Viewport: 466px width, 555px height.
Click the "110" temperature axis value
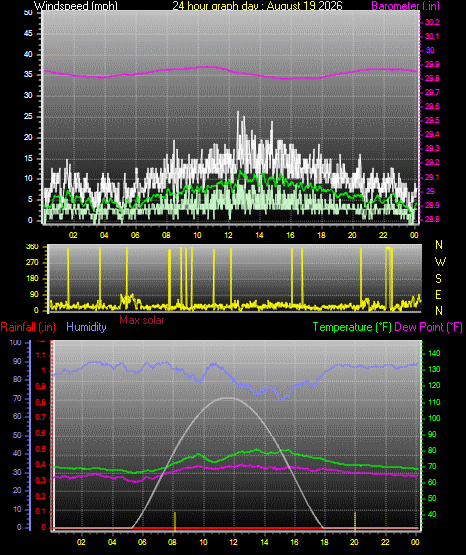[x=434, y=402]
